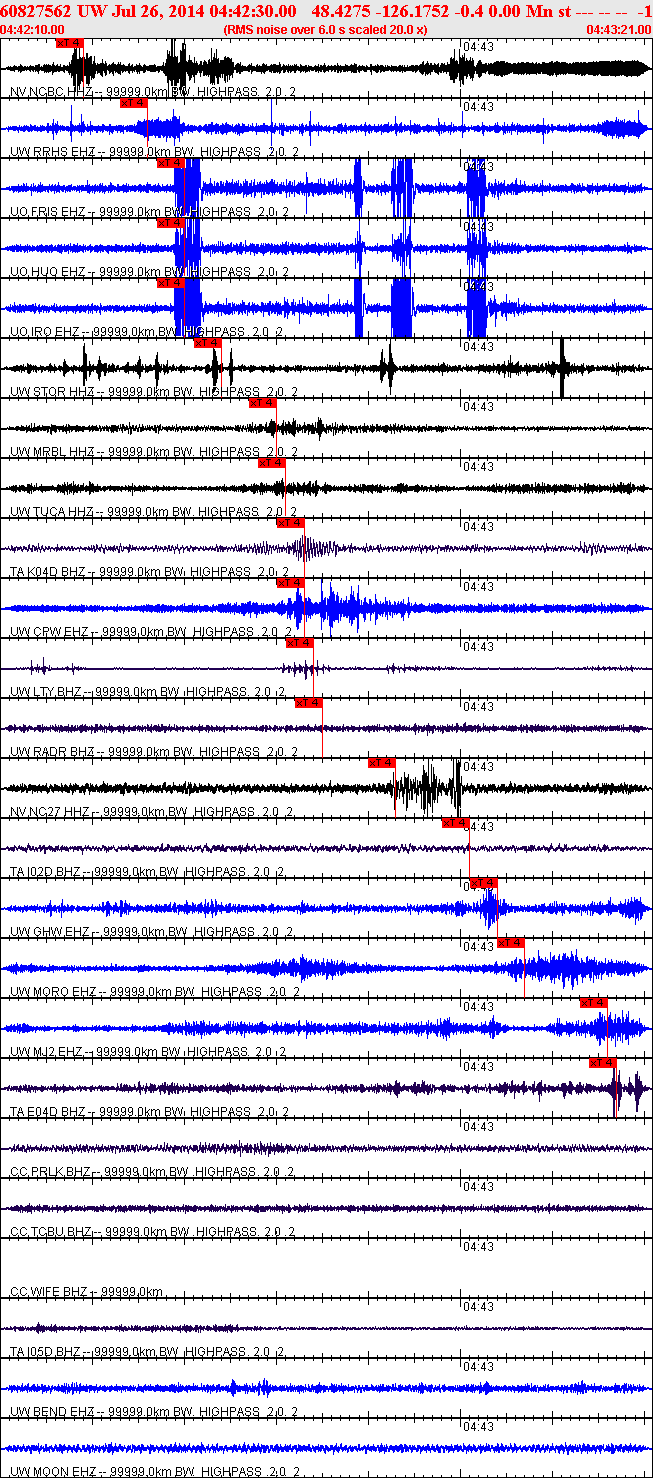The height and width of the screenshot is (1478, 653).
Task: Select the 'TA E04D BHZ' station label
Action: (49, 1112)
